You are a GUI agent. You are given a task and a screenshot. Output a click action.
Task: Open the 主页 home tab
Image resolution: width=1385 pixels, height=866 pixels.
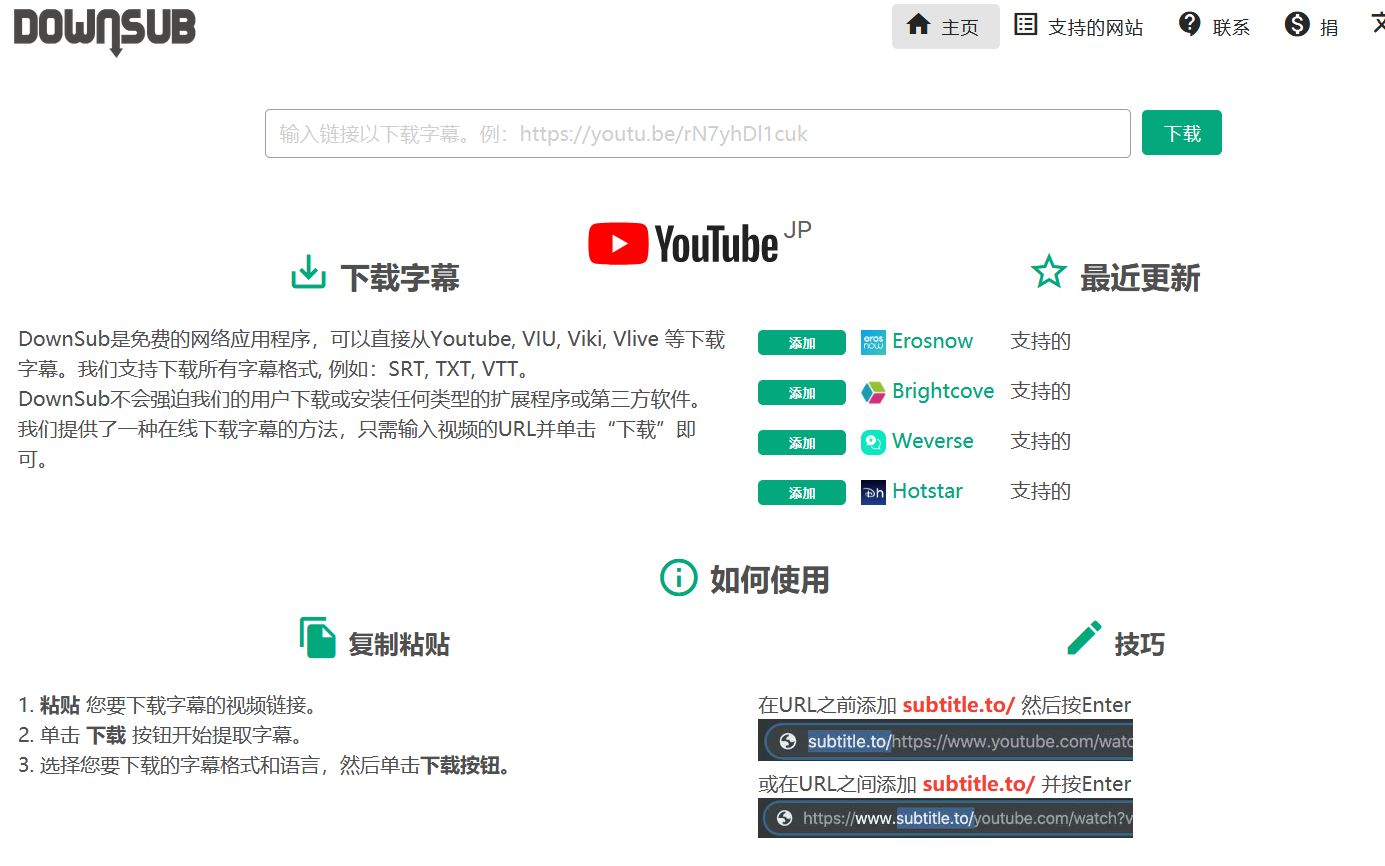pos(945,26)
